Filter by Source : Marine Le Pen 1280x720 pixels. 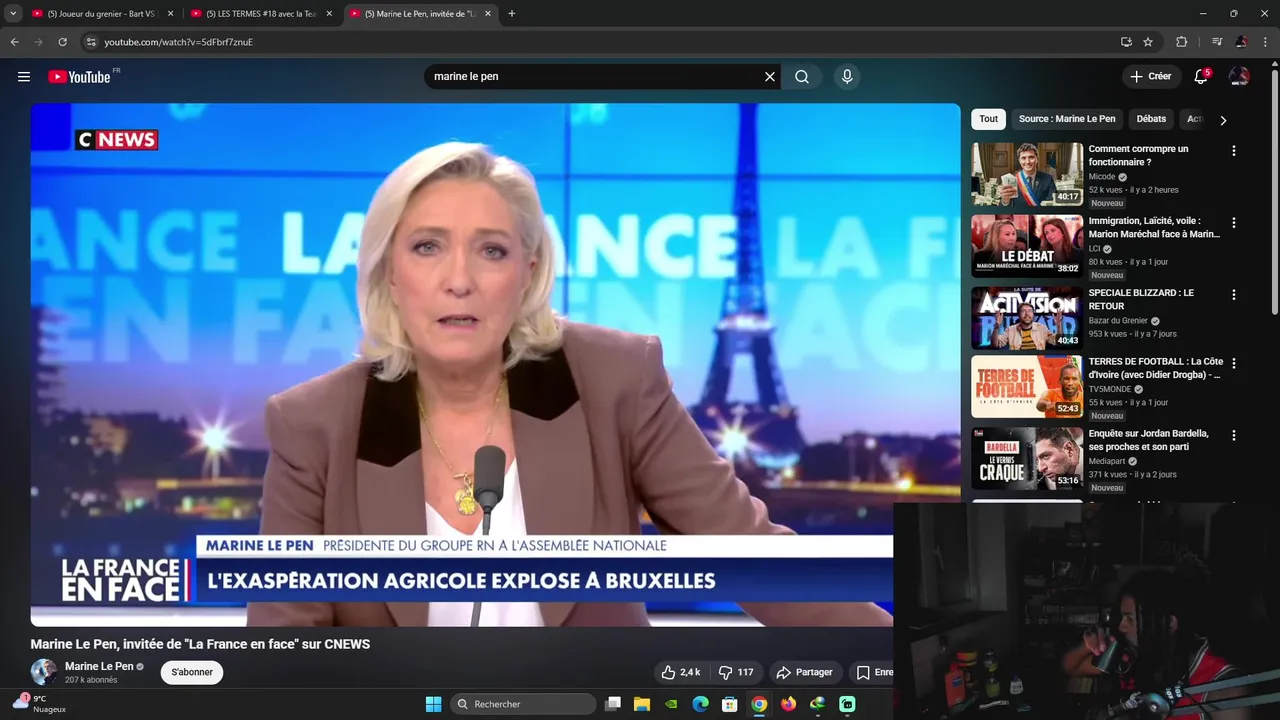1067,119
